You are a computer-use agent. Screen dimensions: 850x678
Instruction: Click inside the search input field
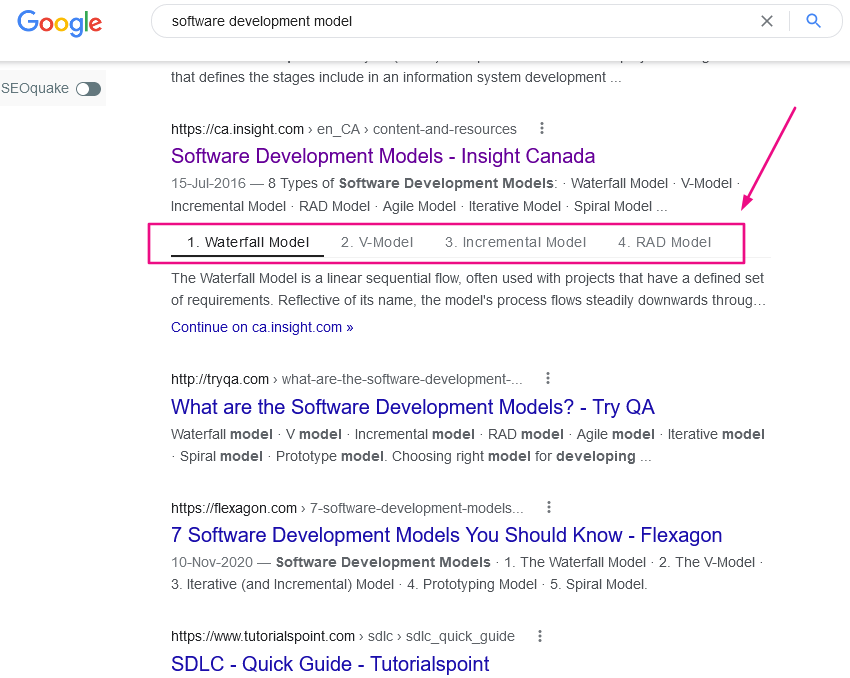pos(400,21)
